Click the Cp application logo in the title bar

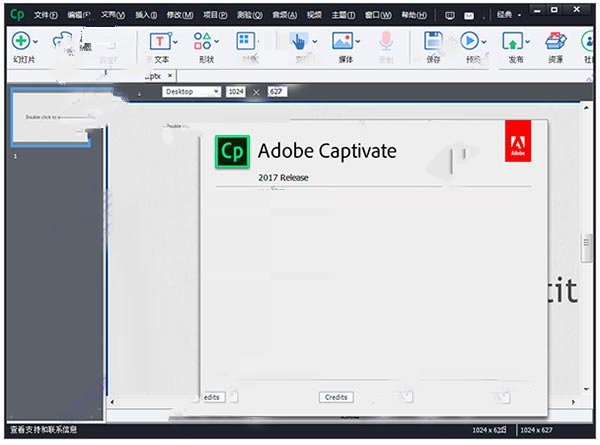(x=17, y=15)
